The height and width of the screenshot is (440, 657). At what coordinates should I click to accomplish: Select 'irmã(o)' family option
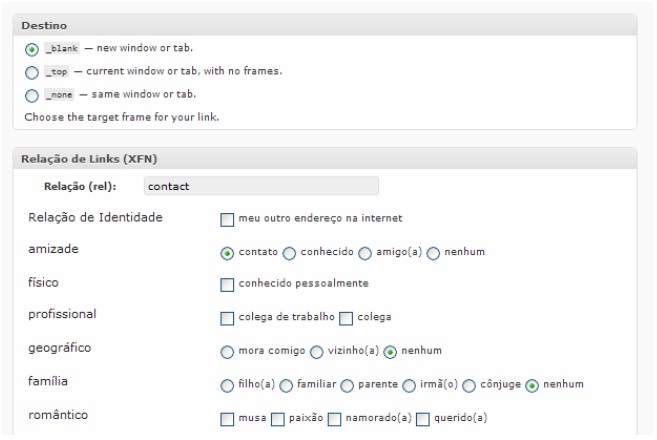[x=409, y=386]
